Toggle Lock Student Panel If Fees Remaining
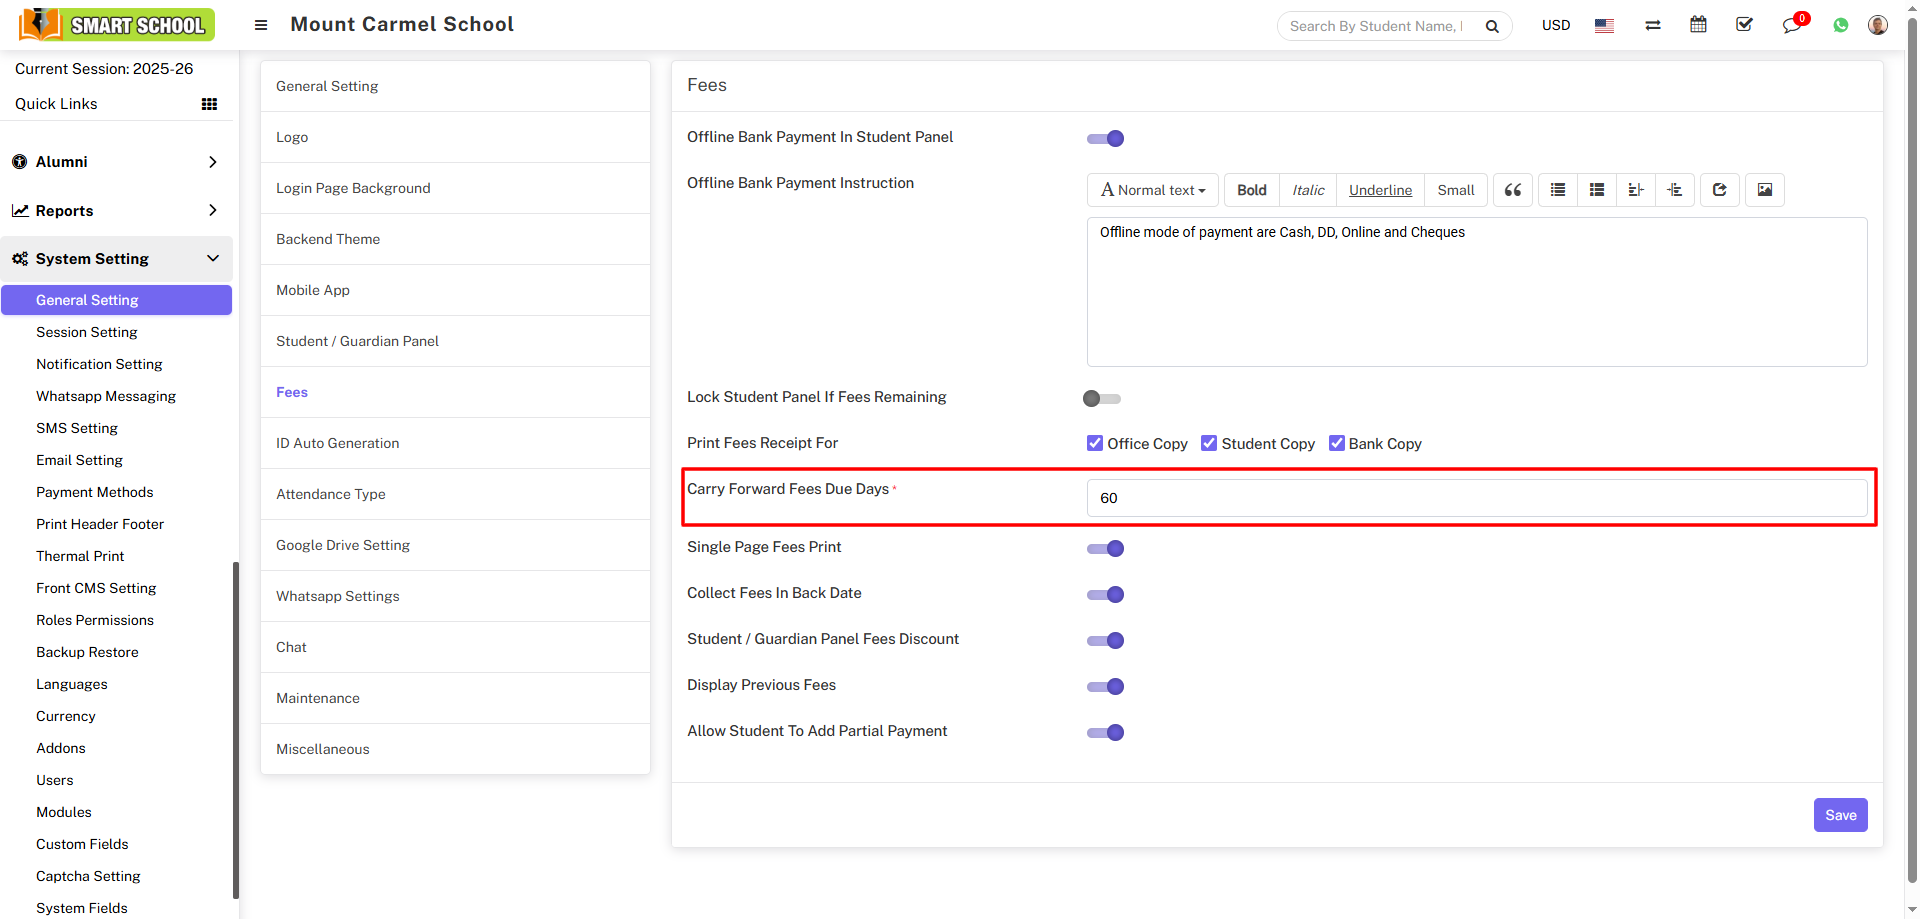Viewport: 1920px width, 919px height. [x=1102, y=399]
